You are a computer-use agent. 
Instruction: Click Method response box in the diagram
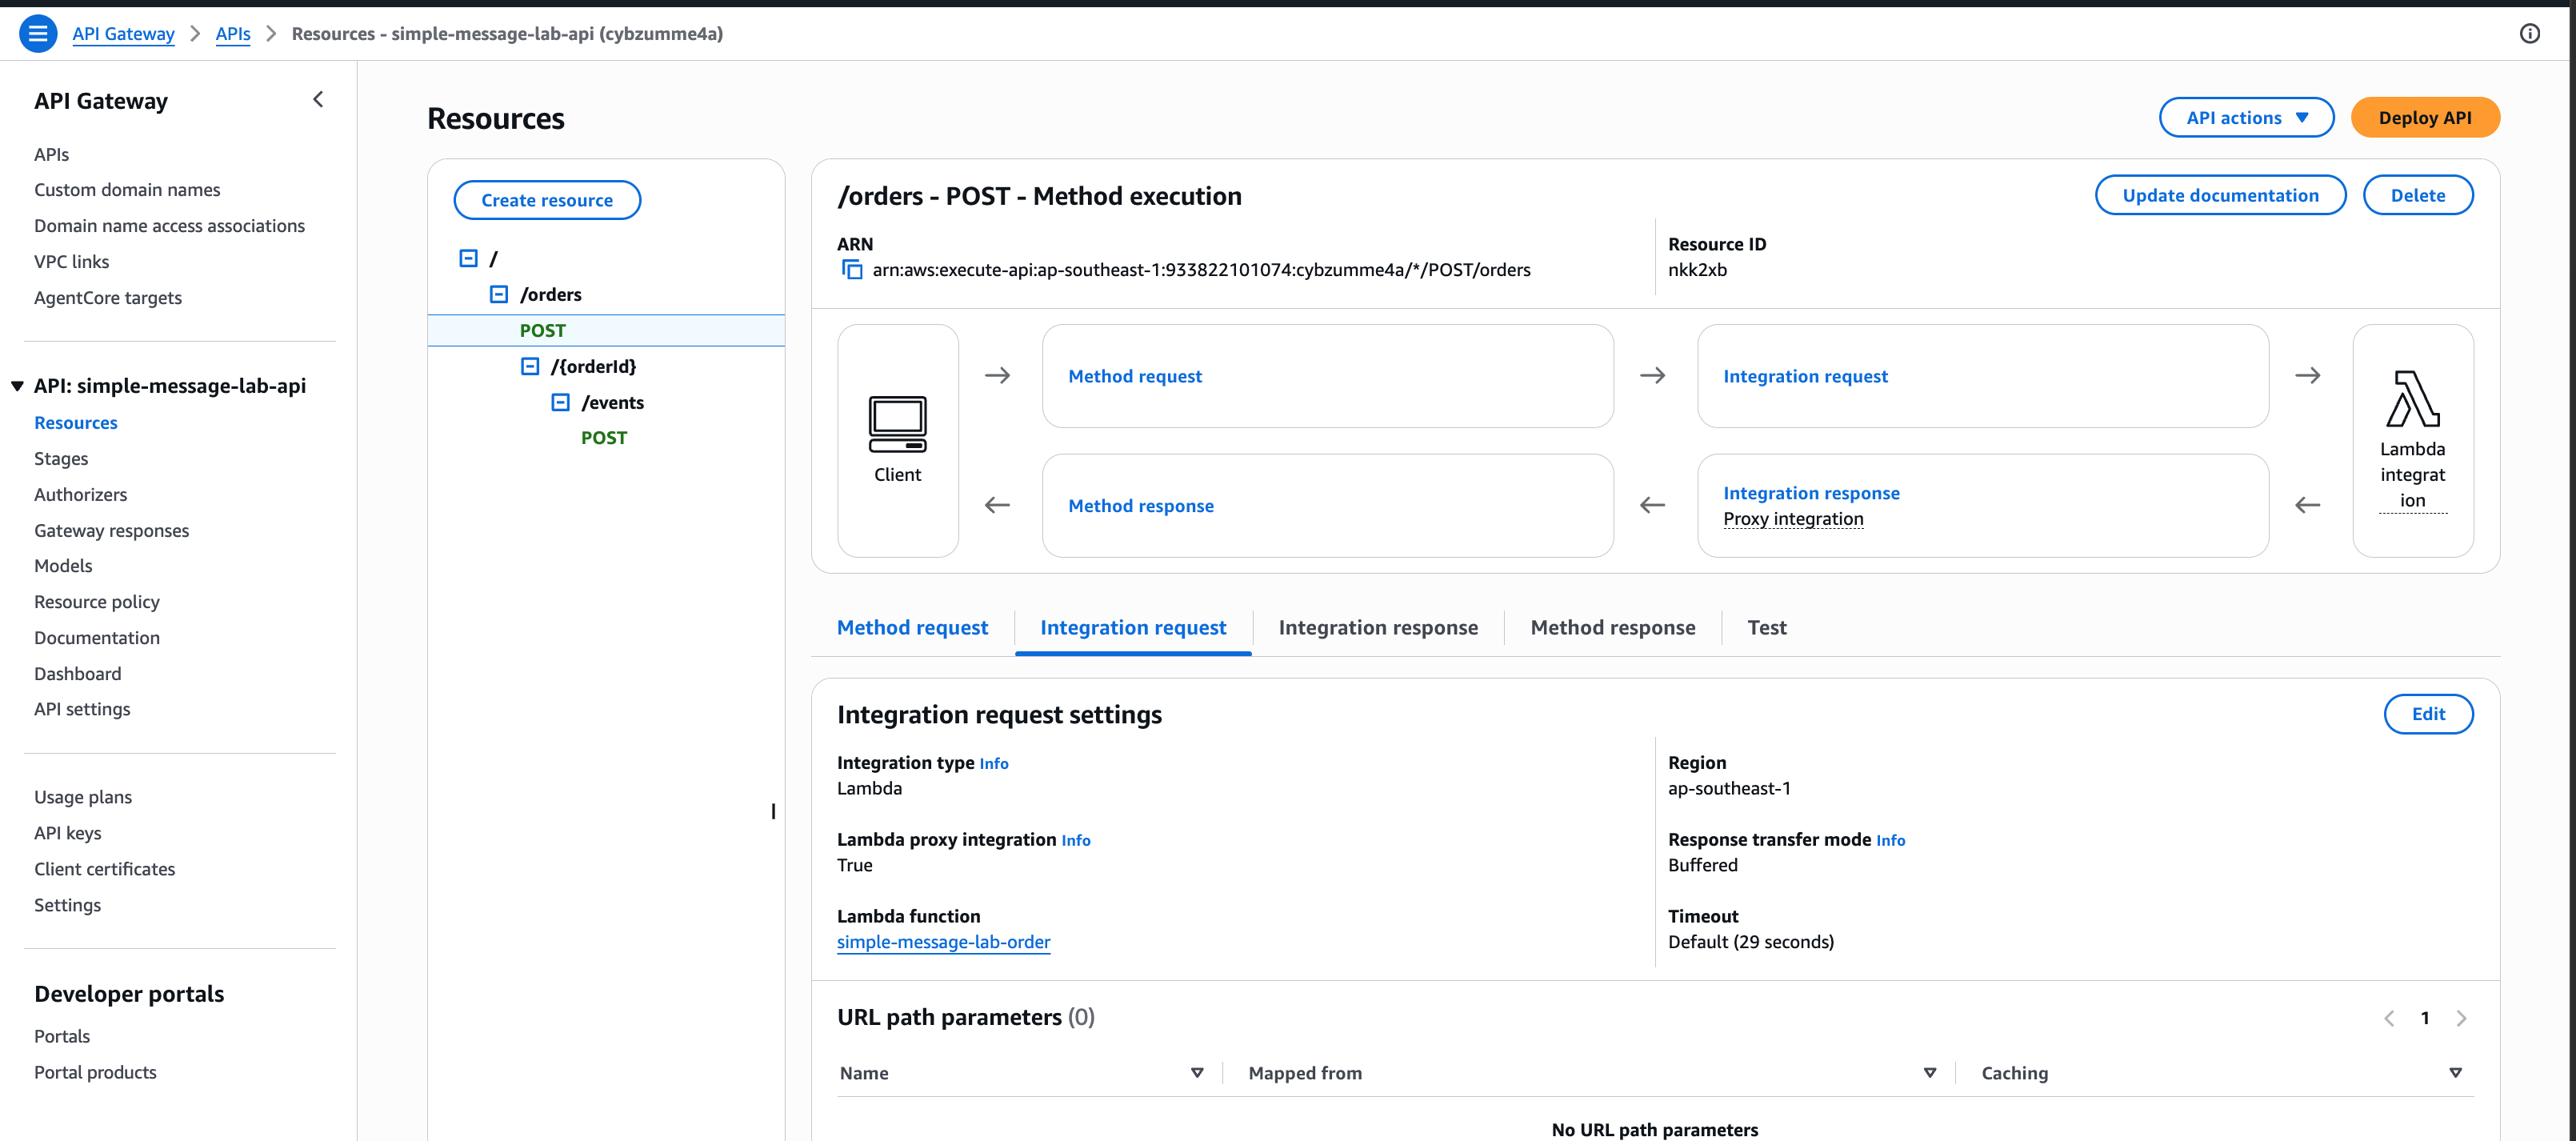pos(1327,506)
